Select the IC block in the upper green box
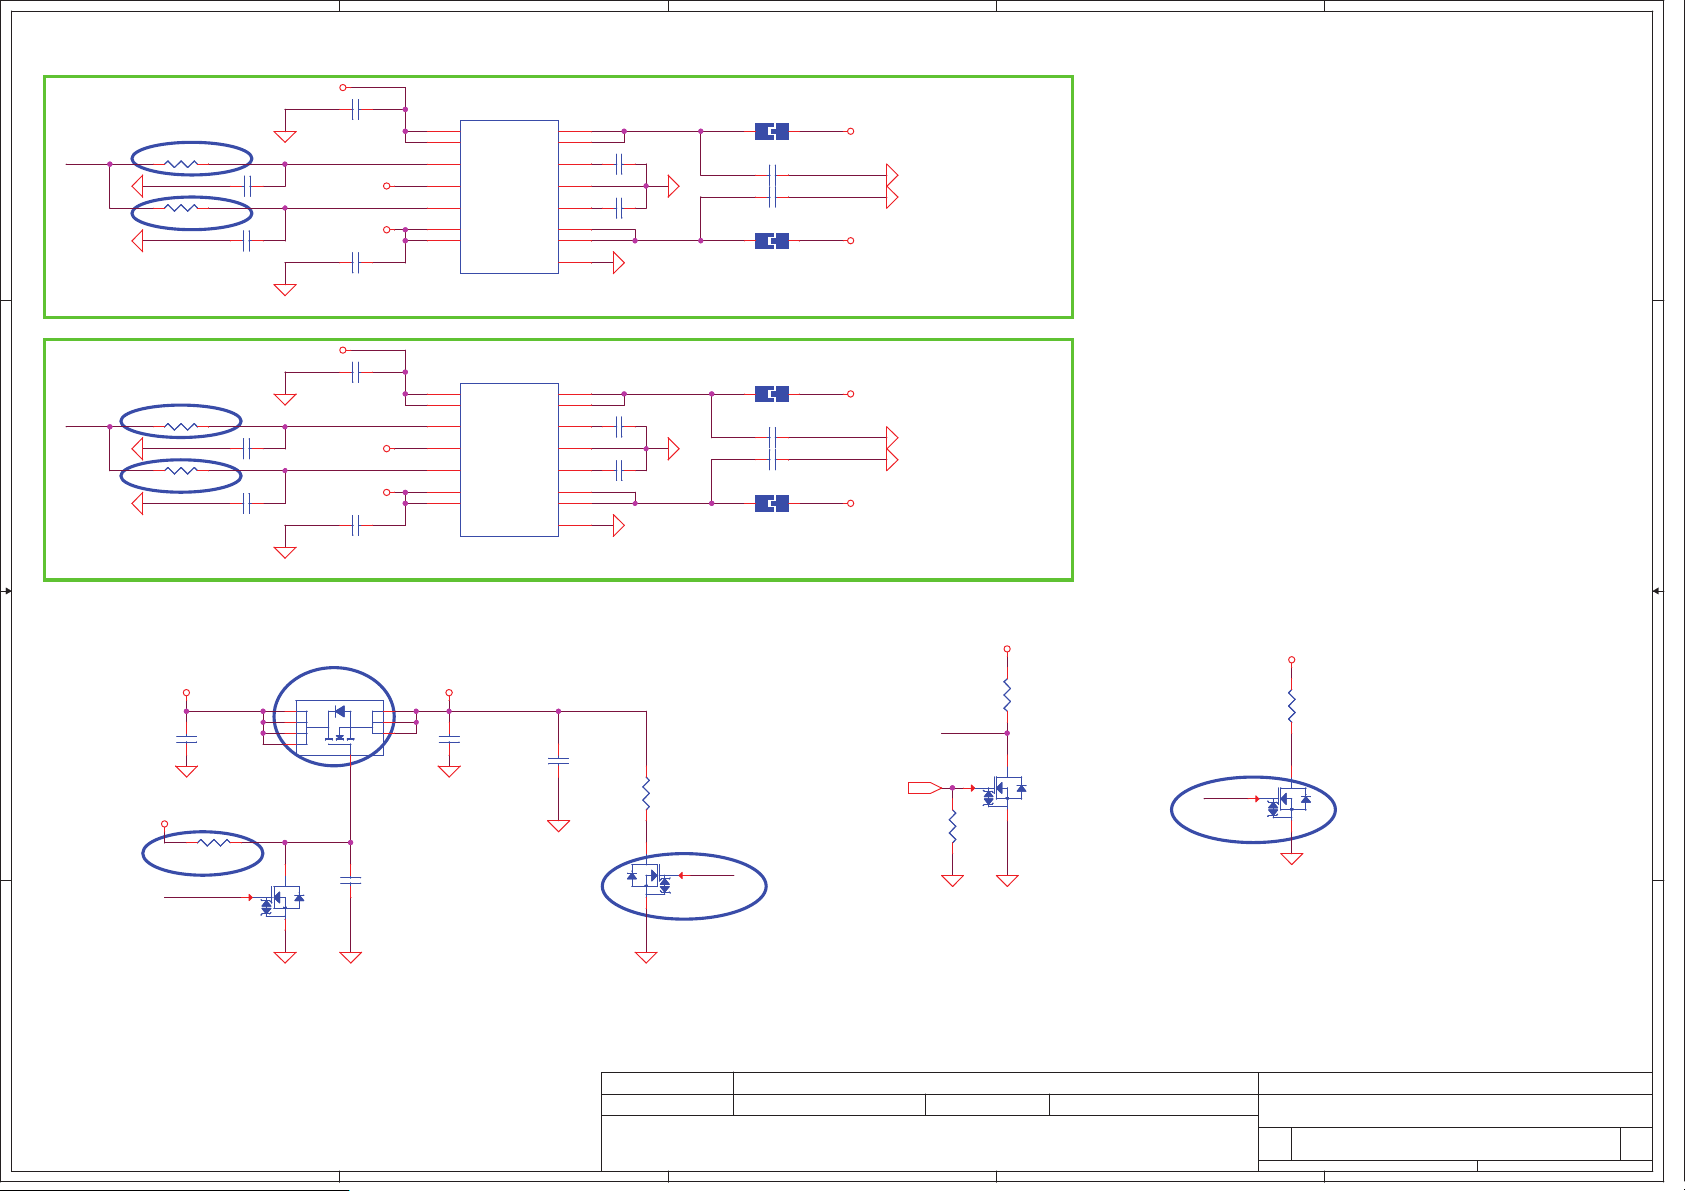 click(509, 197)
